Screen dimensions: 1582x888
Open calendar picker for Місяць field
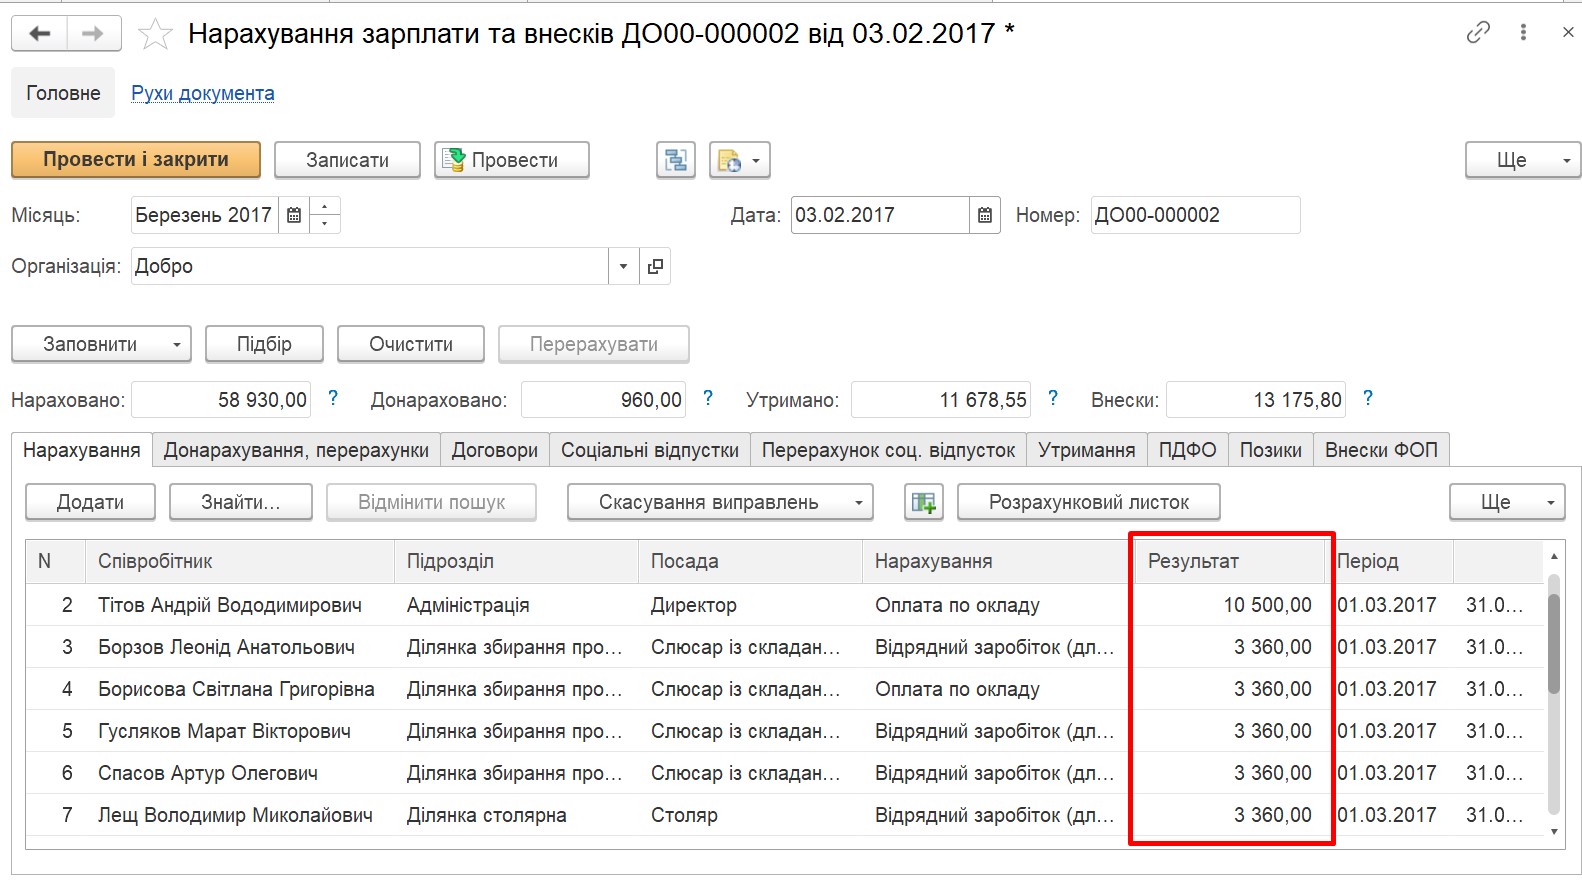[294, 215]
